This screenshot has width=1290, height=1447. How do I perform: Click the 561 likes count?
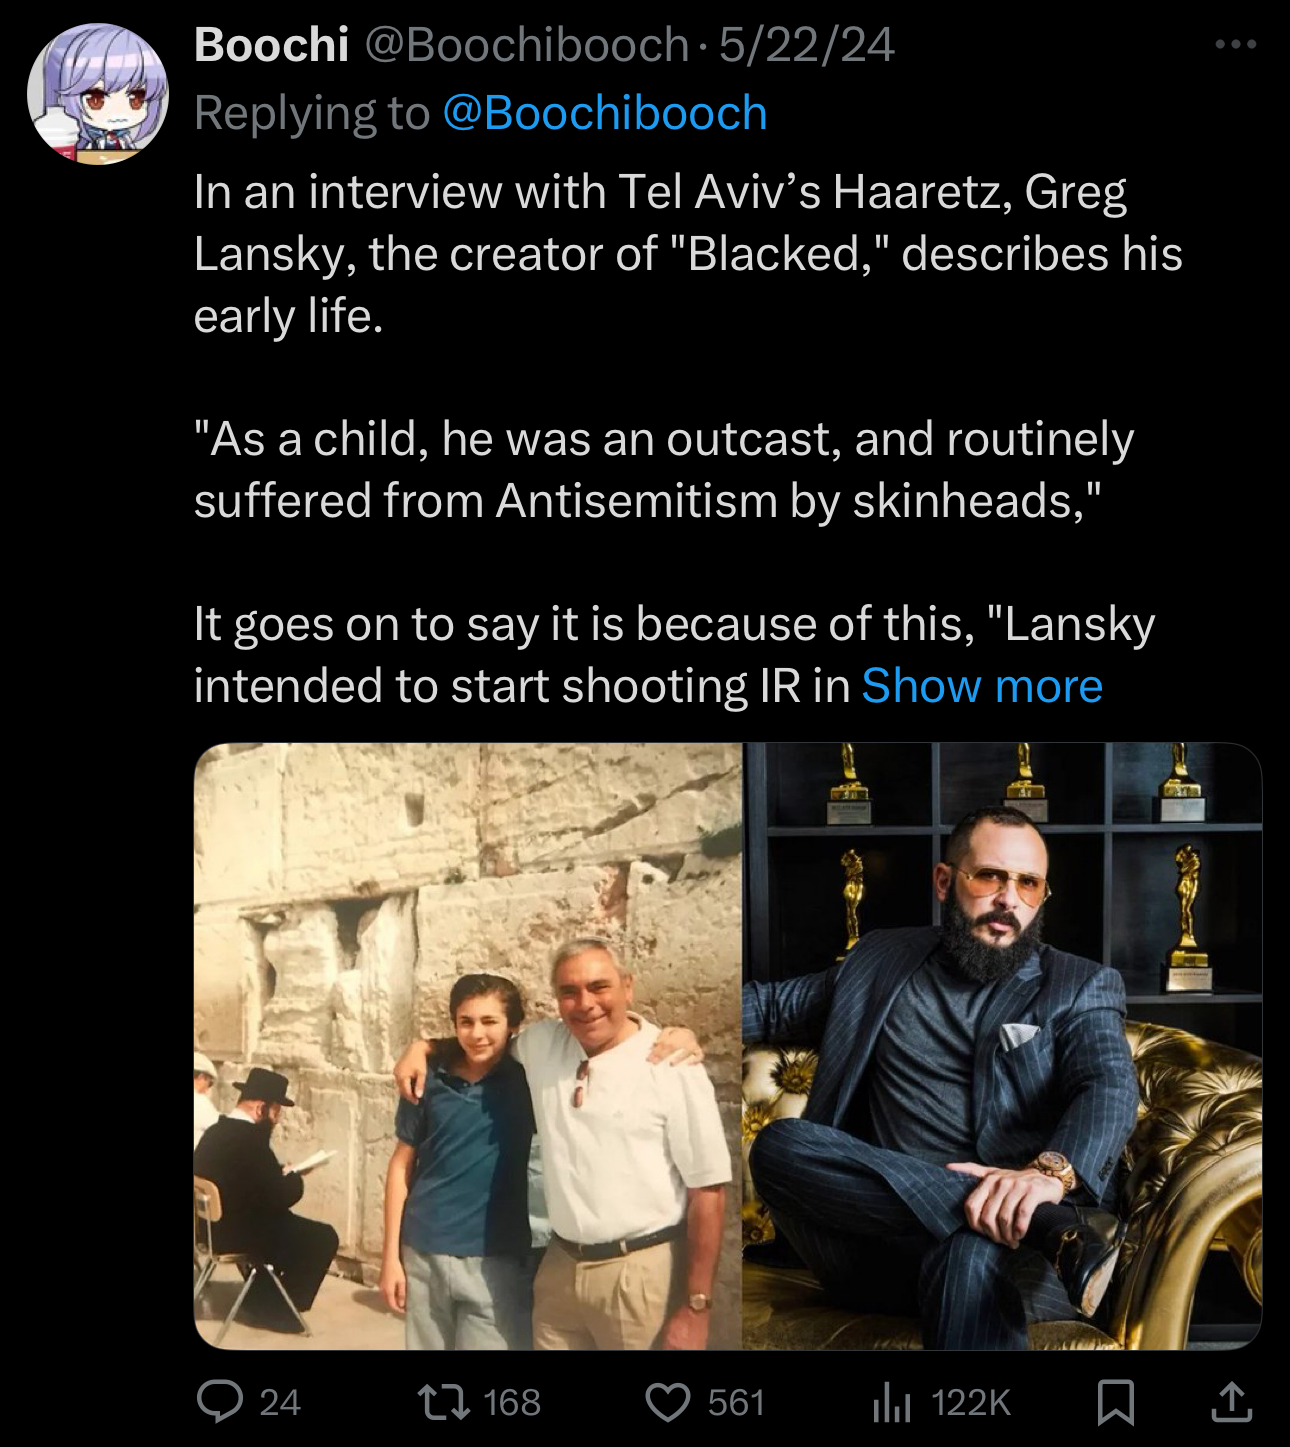(736, 1402)
